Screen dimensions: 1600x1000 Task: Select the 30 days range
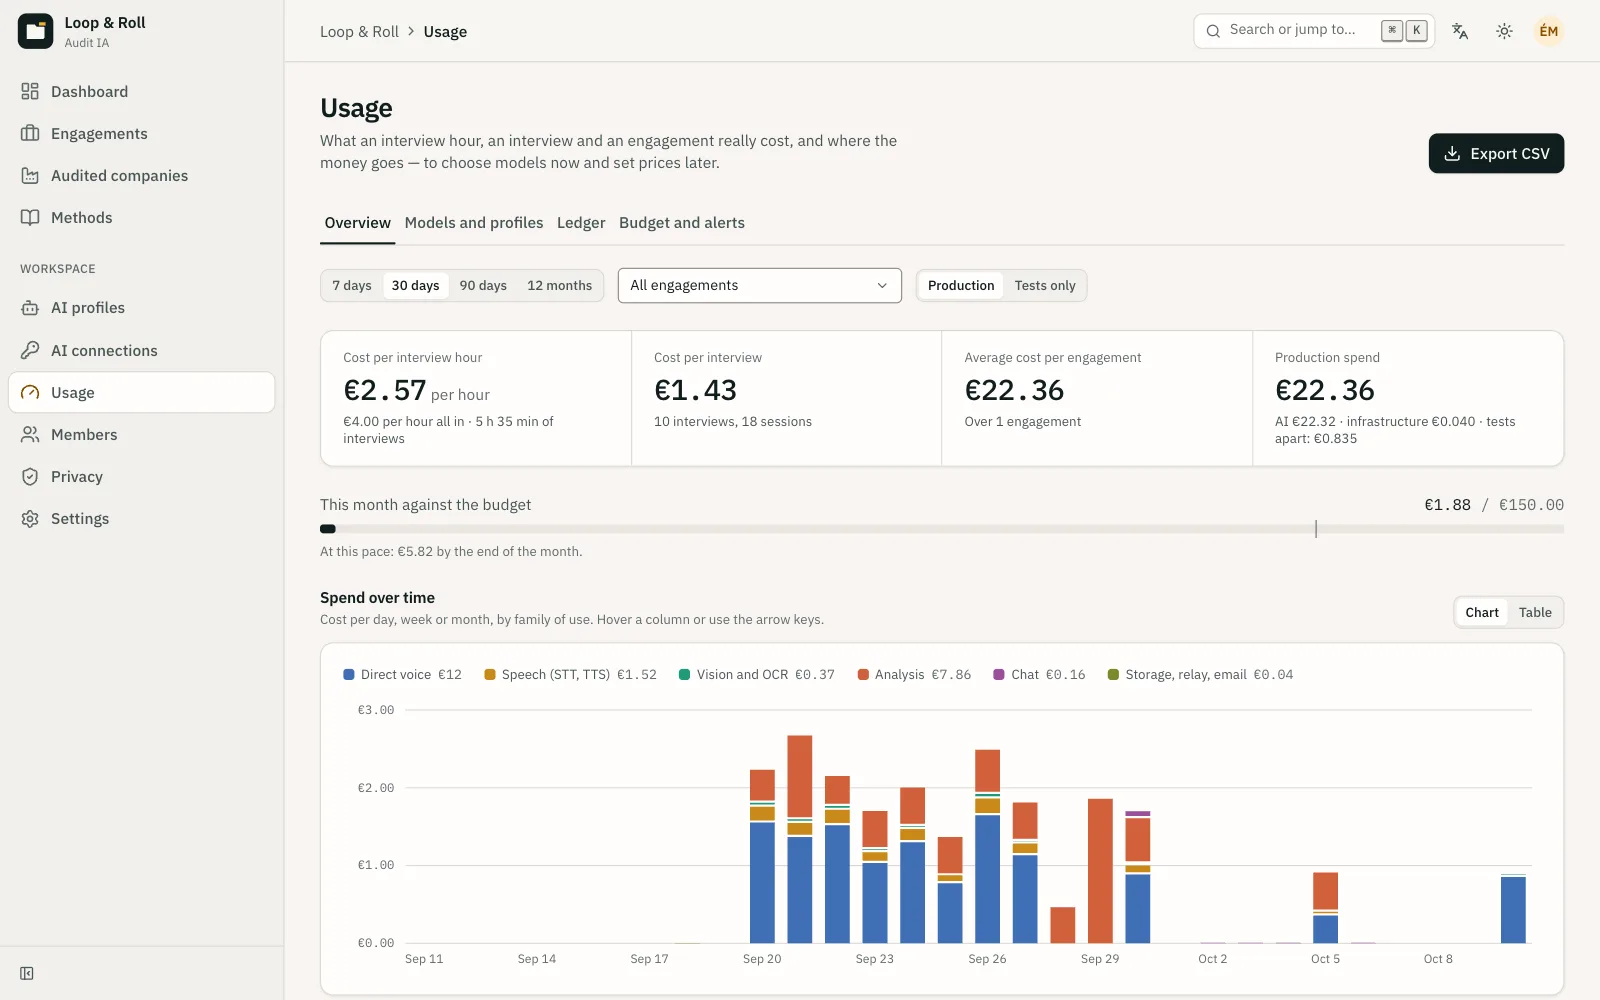[415, 285]
